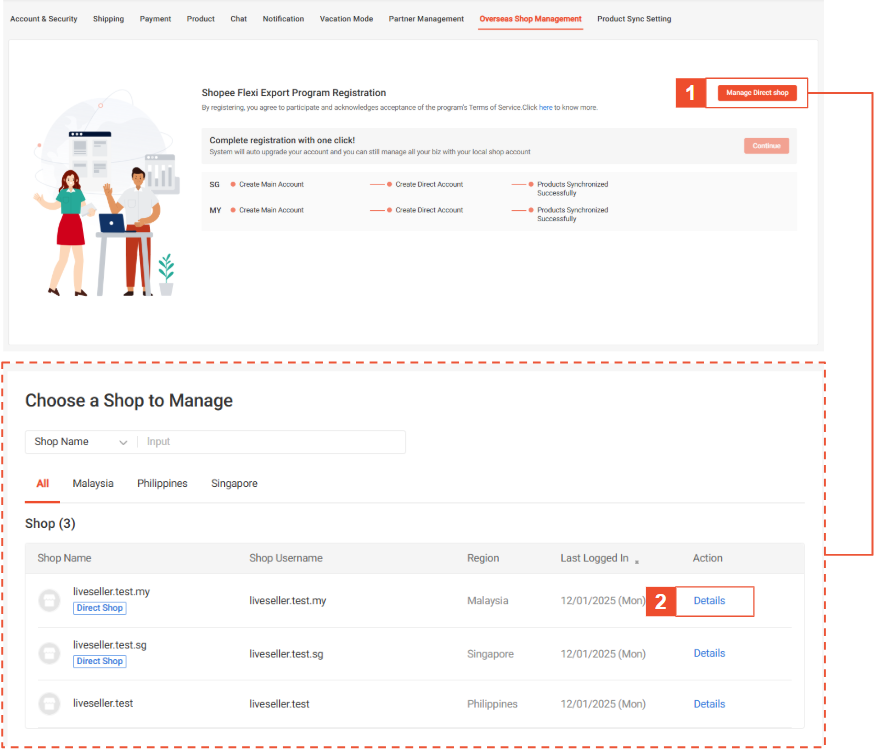Open the Vacation Mode tab
The height and width of the screenshot is (750, 884).
click(x=346, y=19)
